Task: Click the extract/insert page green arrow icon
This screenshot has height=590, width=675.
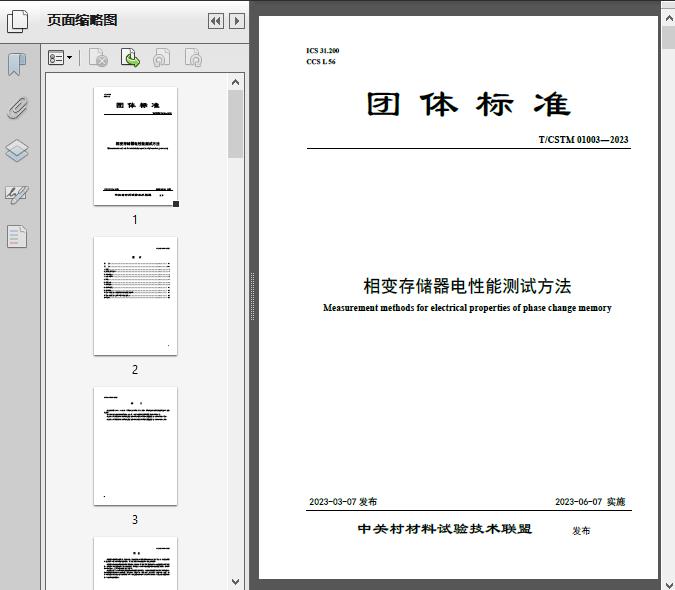Action: coord(130,58)
